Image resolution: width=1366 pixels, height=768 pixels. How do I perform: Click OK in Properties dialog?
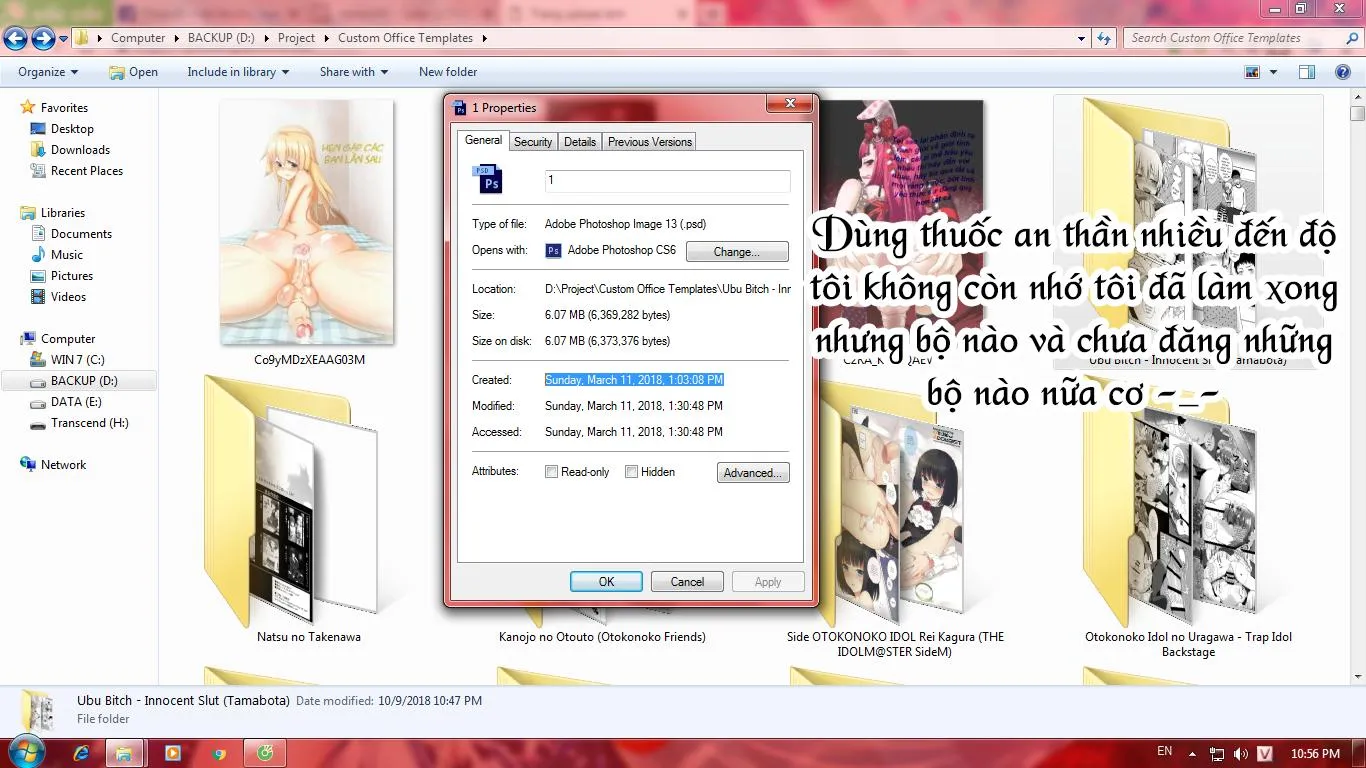tap(606, 582)
